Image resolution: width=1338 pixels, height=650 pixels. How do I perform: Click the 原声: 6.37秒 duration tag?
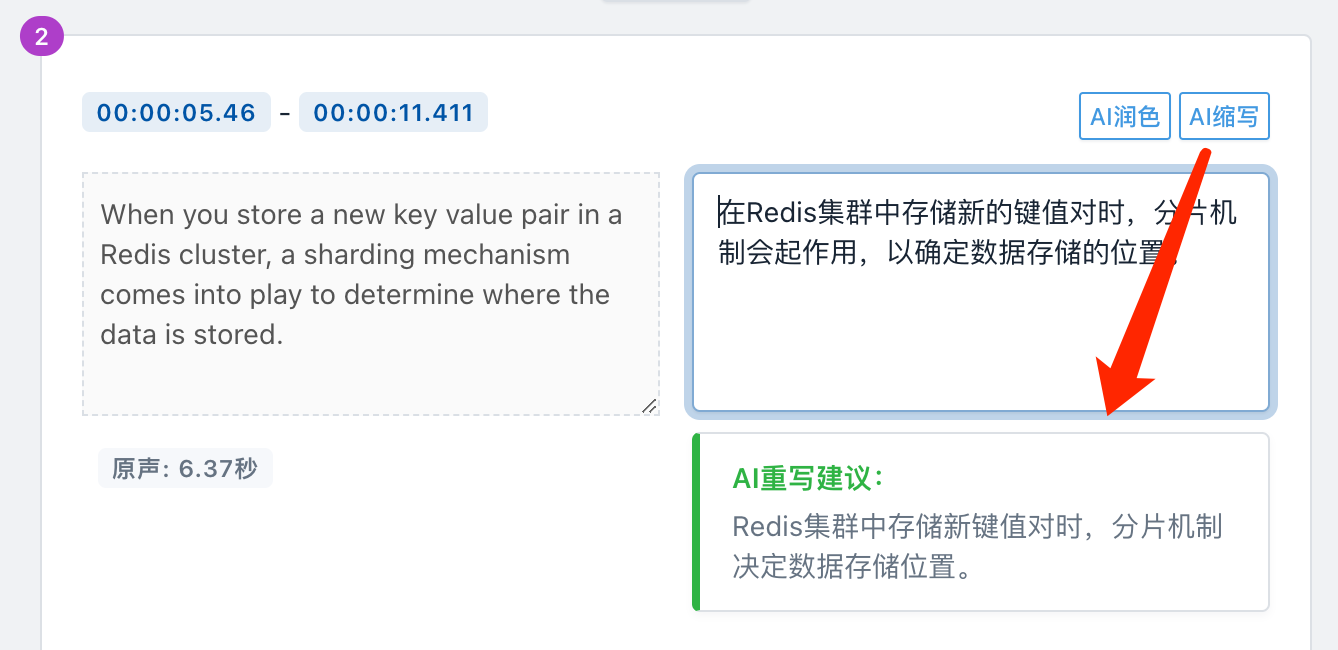click(x=185, y=468)
